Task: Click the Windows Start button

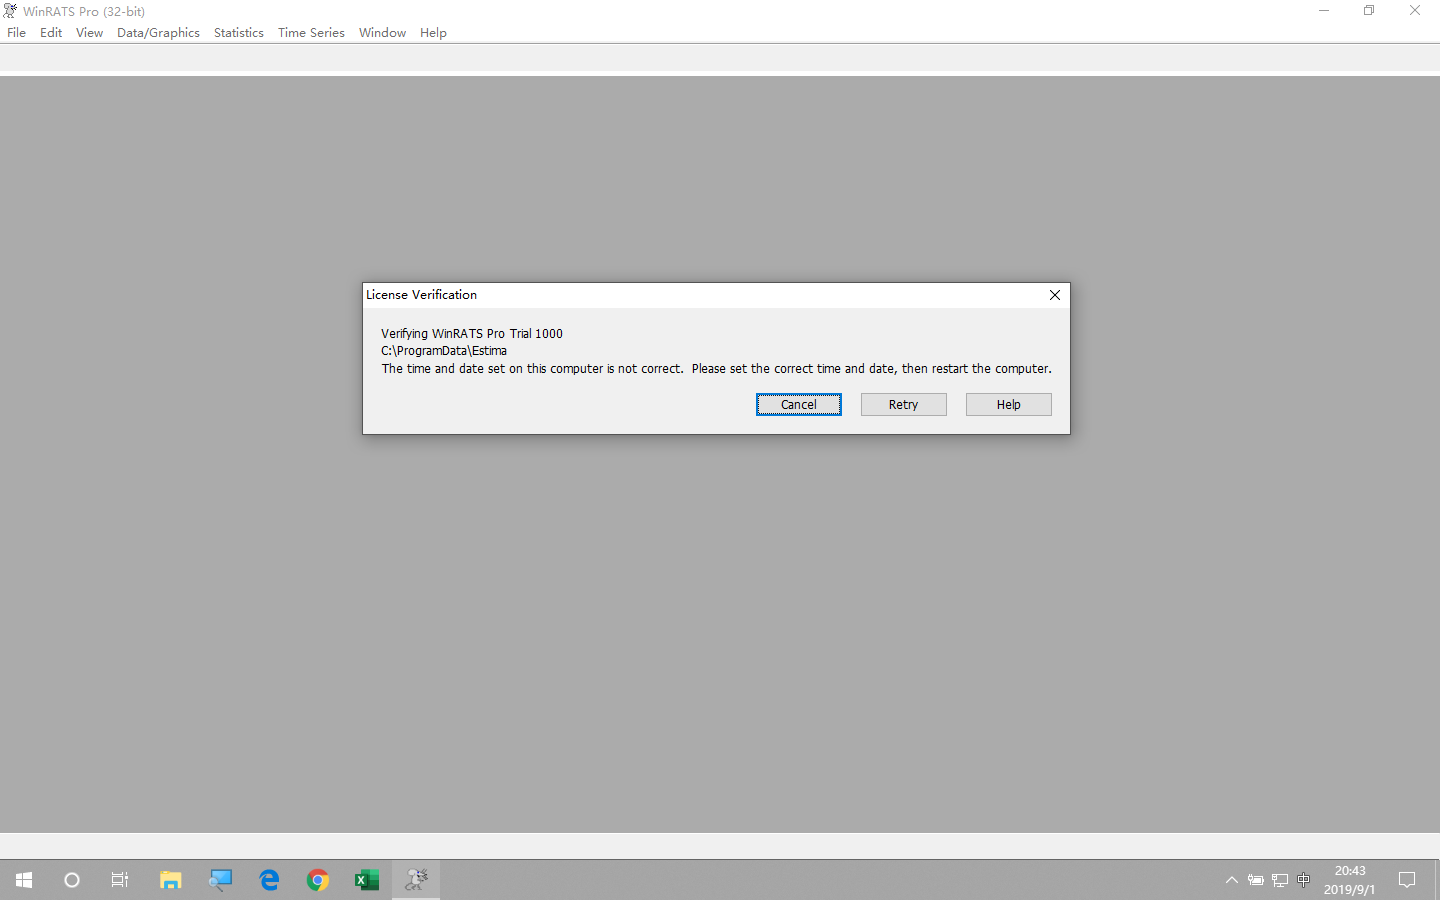Action: point(24,880)
